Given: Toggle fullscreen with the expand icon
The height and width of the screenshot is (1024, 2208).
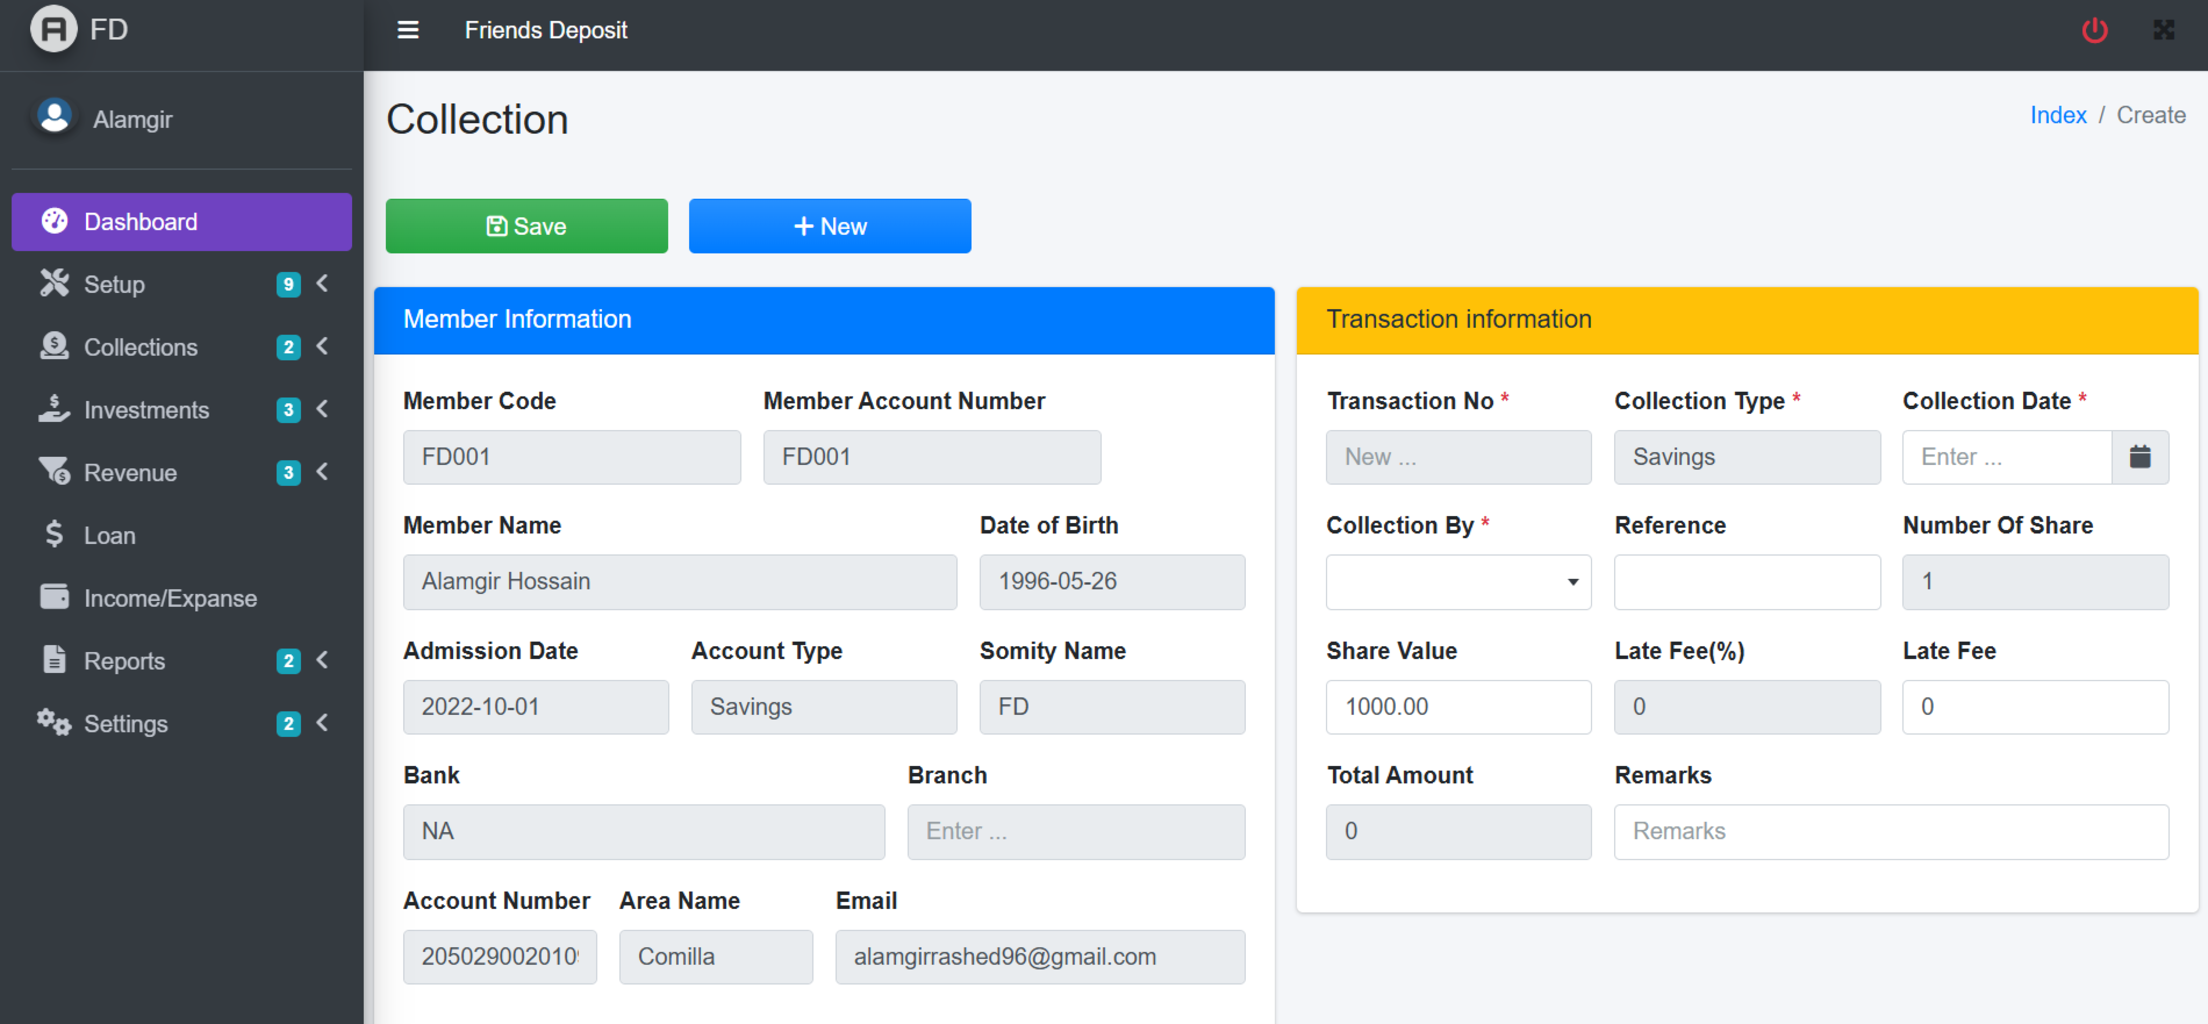Looking at the screenshot, I should [x=2163, y=30].
